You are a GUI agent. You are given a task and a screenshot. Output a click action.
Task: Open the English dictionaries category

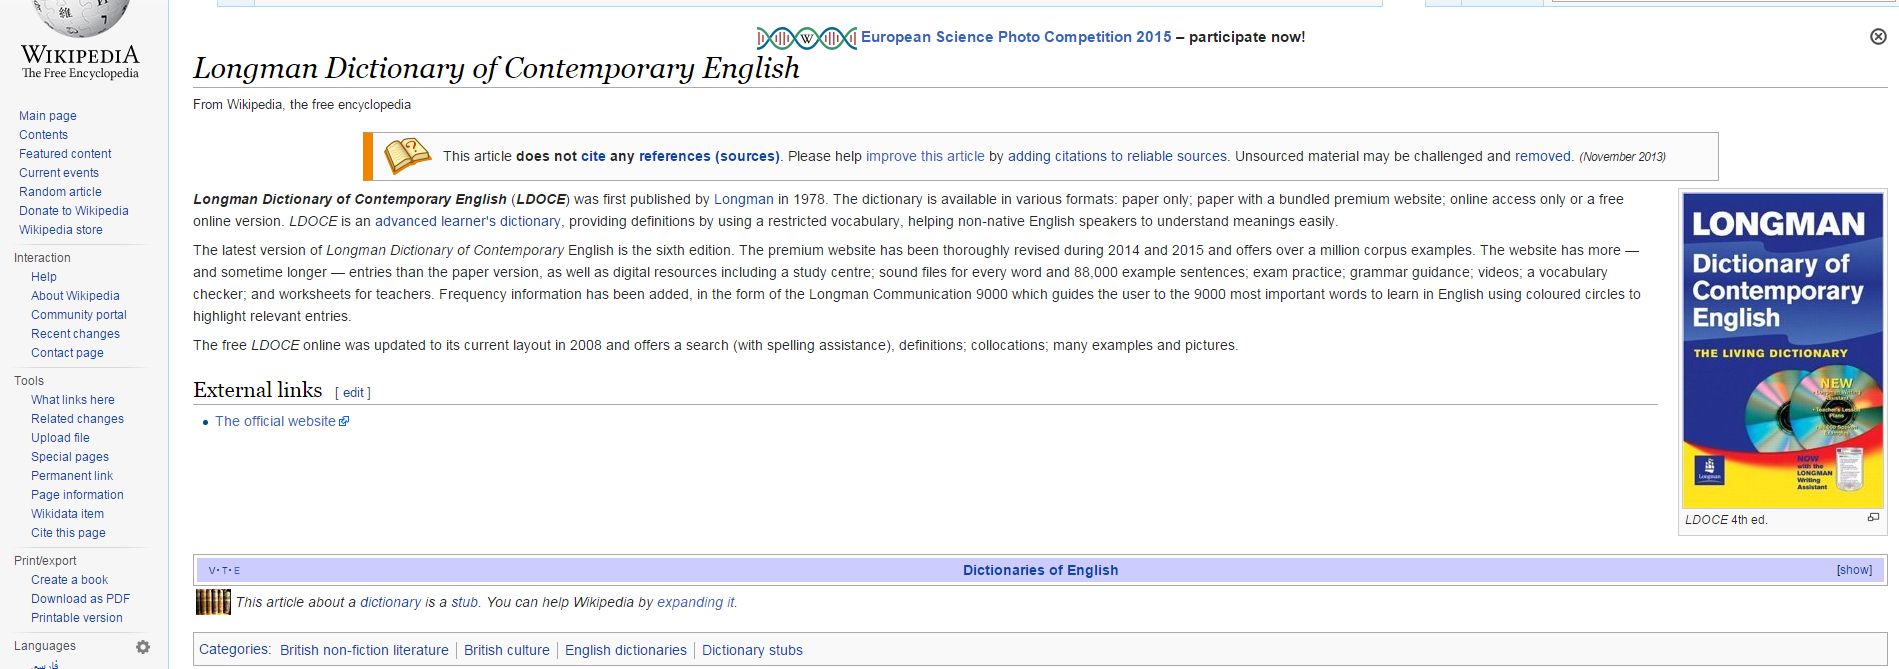[x=625, y=650]
